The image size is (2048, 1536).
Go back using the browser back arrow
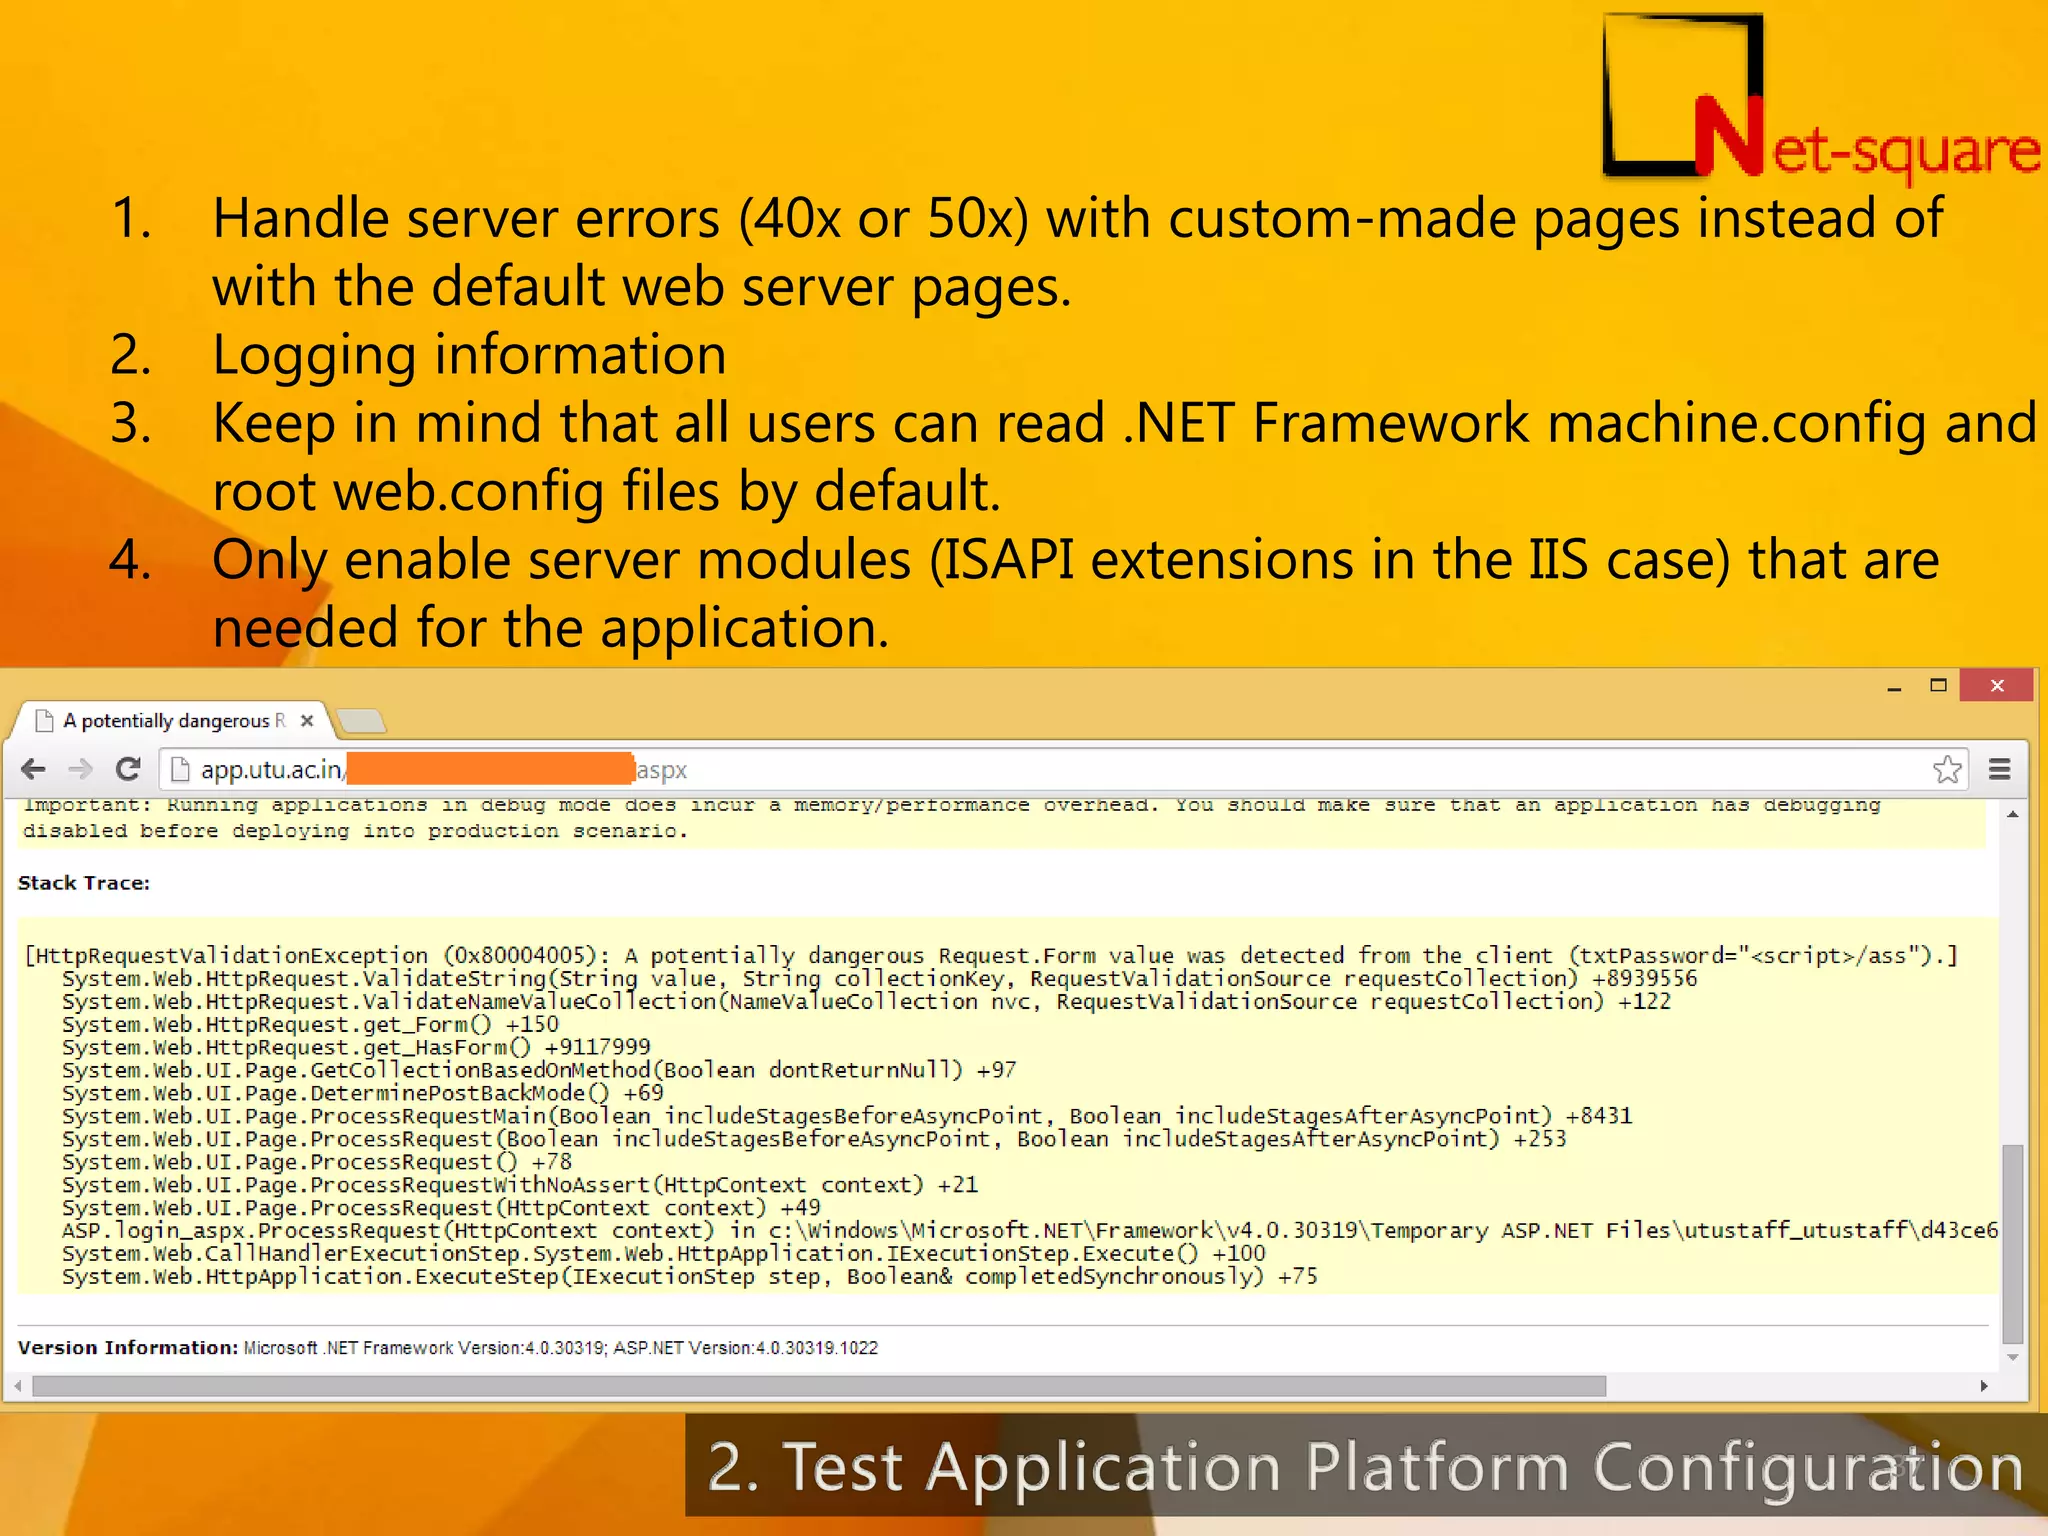(33, 769)
